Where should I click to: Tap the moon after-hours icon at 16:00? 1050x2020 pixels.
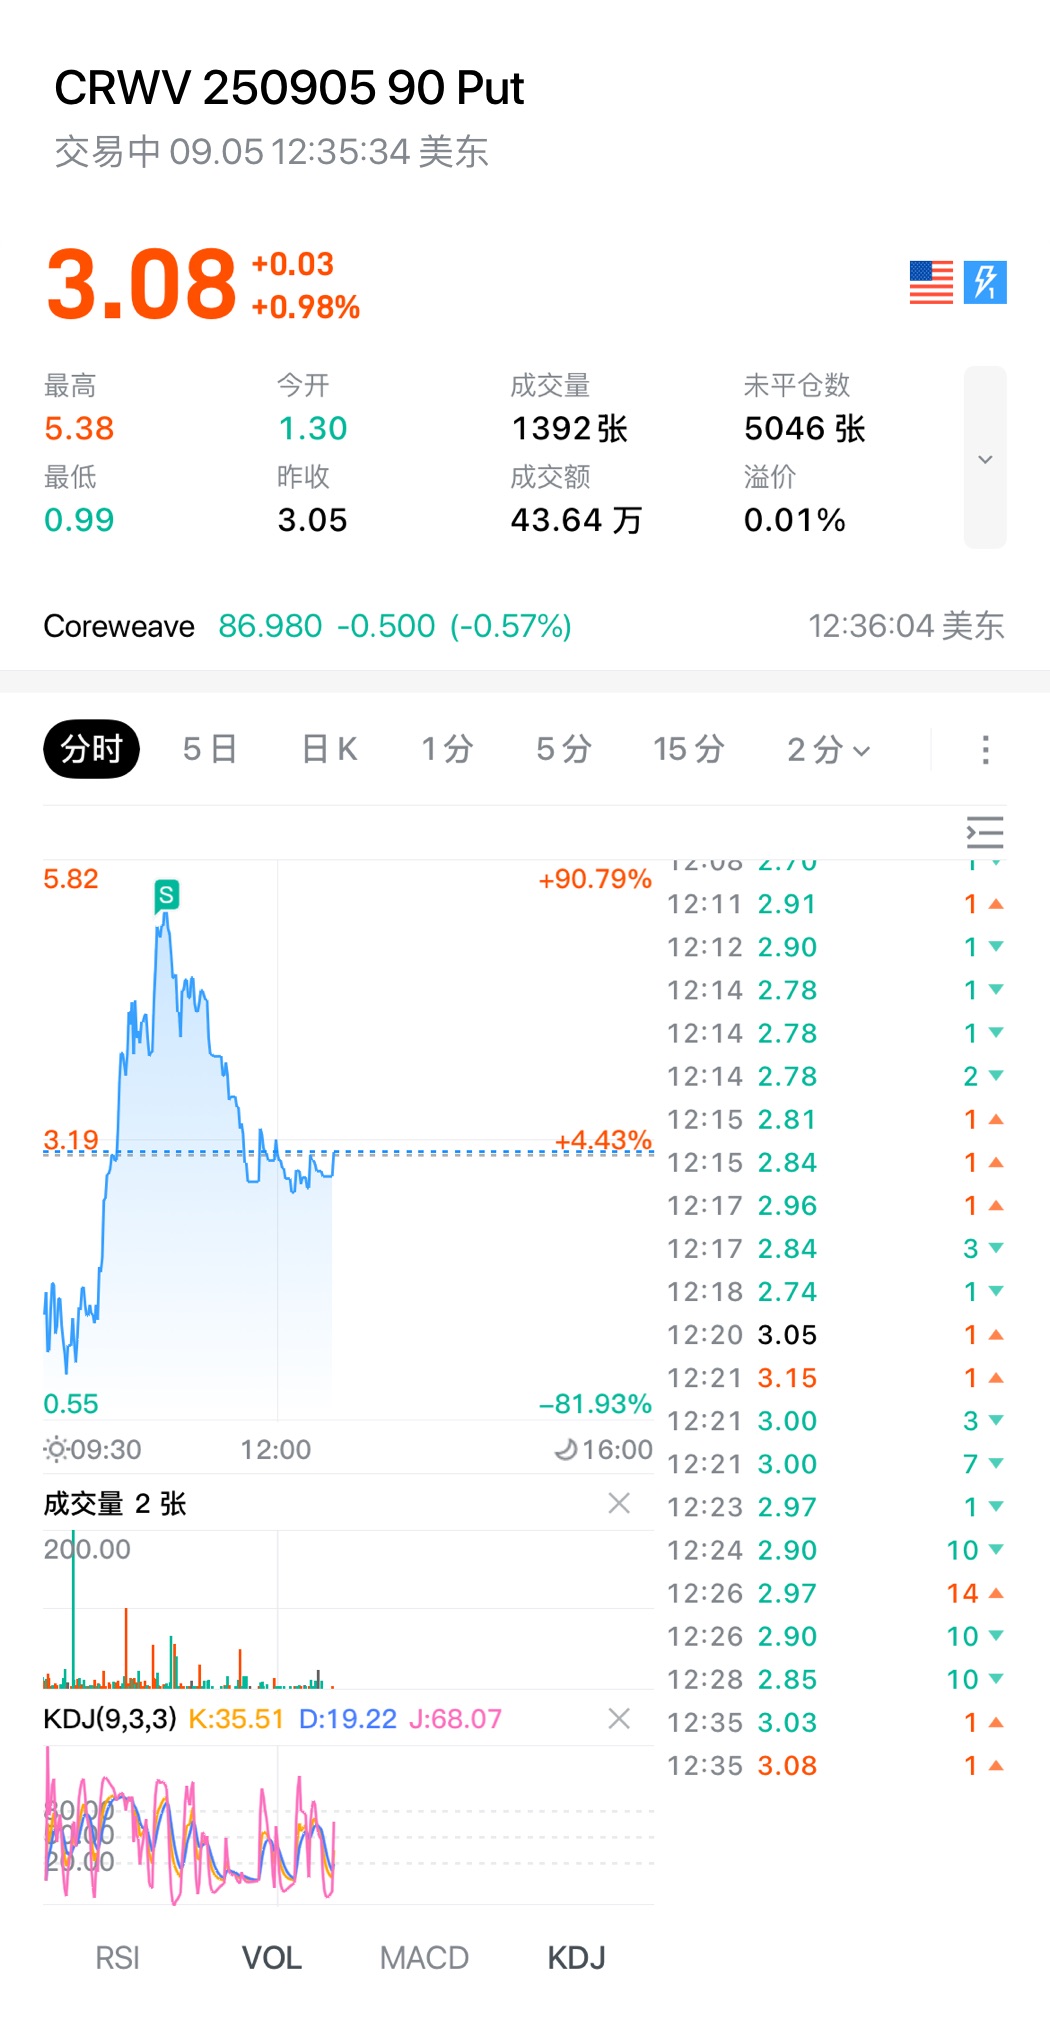pos(566,1449)
